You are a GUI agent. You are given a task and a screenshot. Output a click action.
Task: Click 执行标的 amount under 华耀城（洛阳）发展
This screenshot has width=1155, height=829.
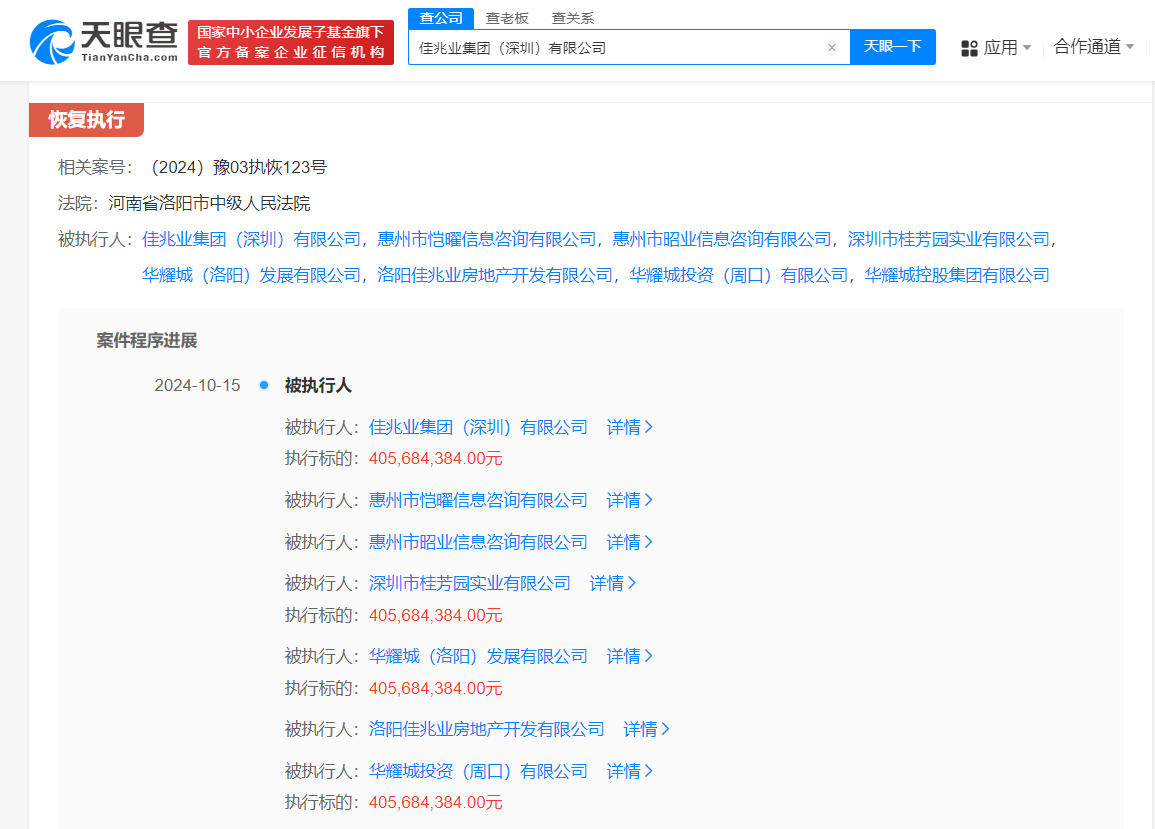pos(435,688)
